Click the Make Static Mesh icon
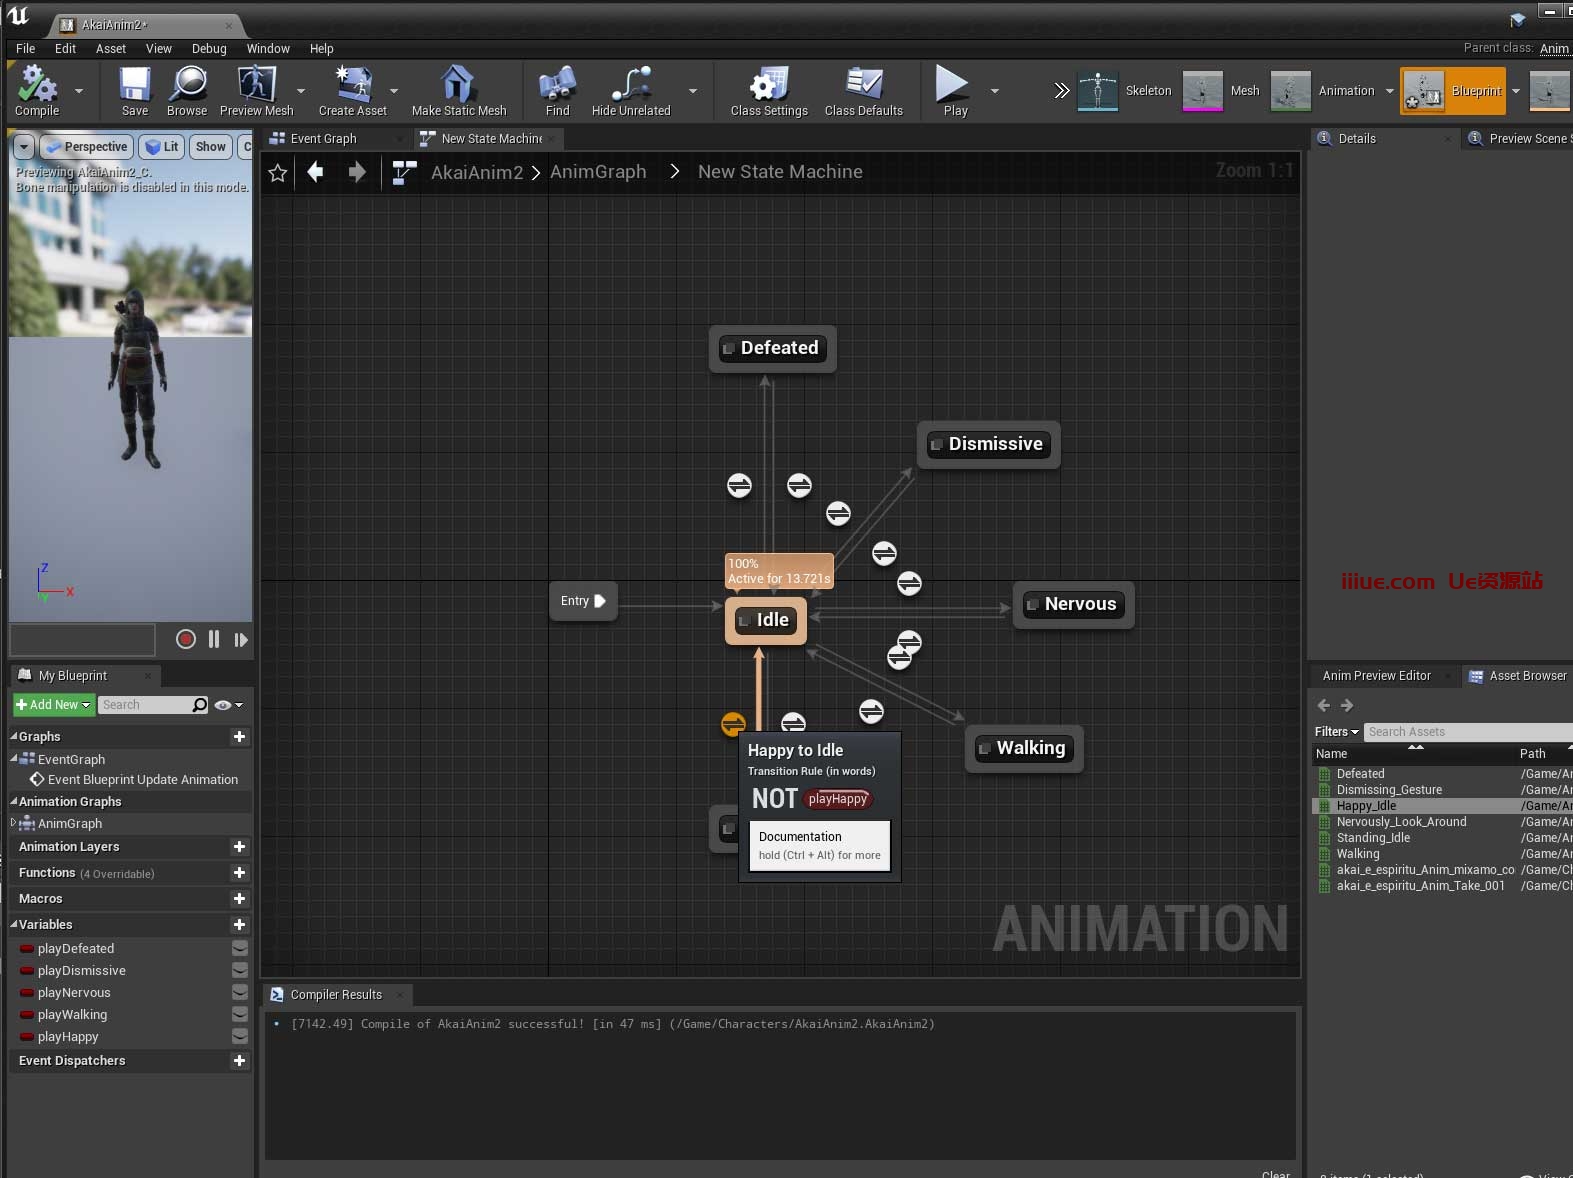The width and height of the screenshot is (1573, 1178). 458,86
